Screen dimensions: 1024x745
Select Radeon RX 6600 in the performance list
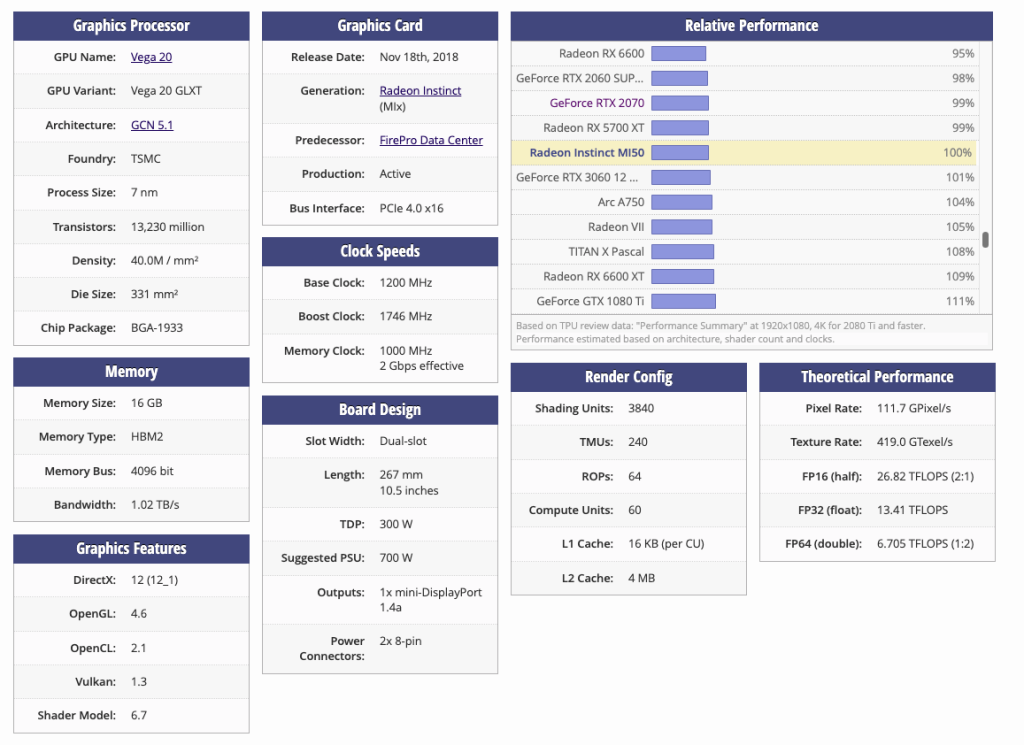point(601,54)
